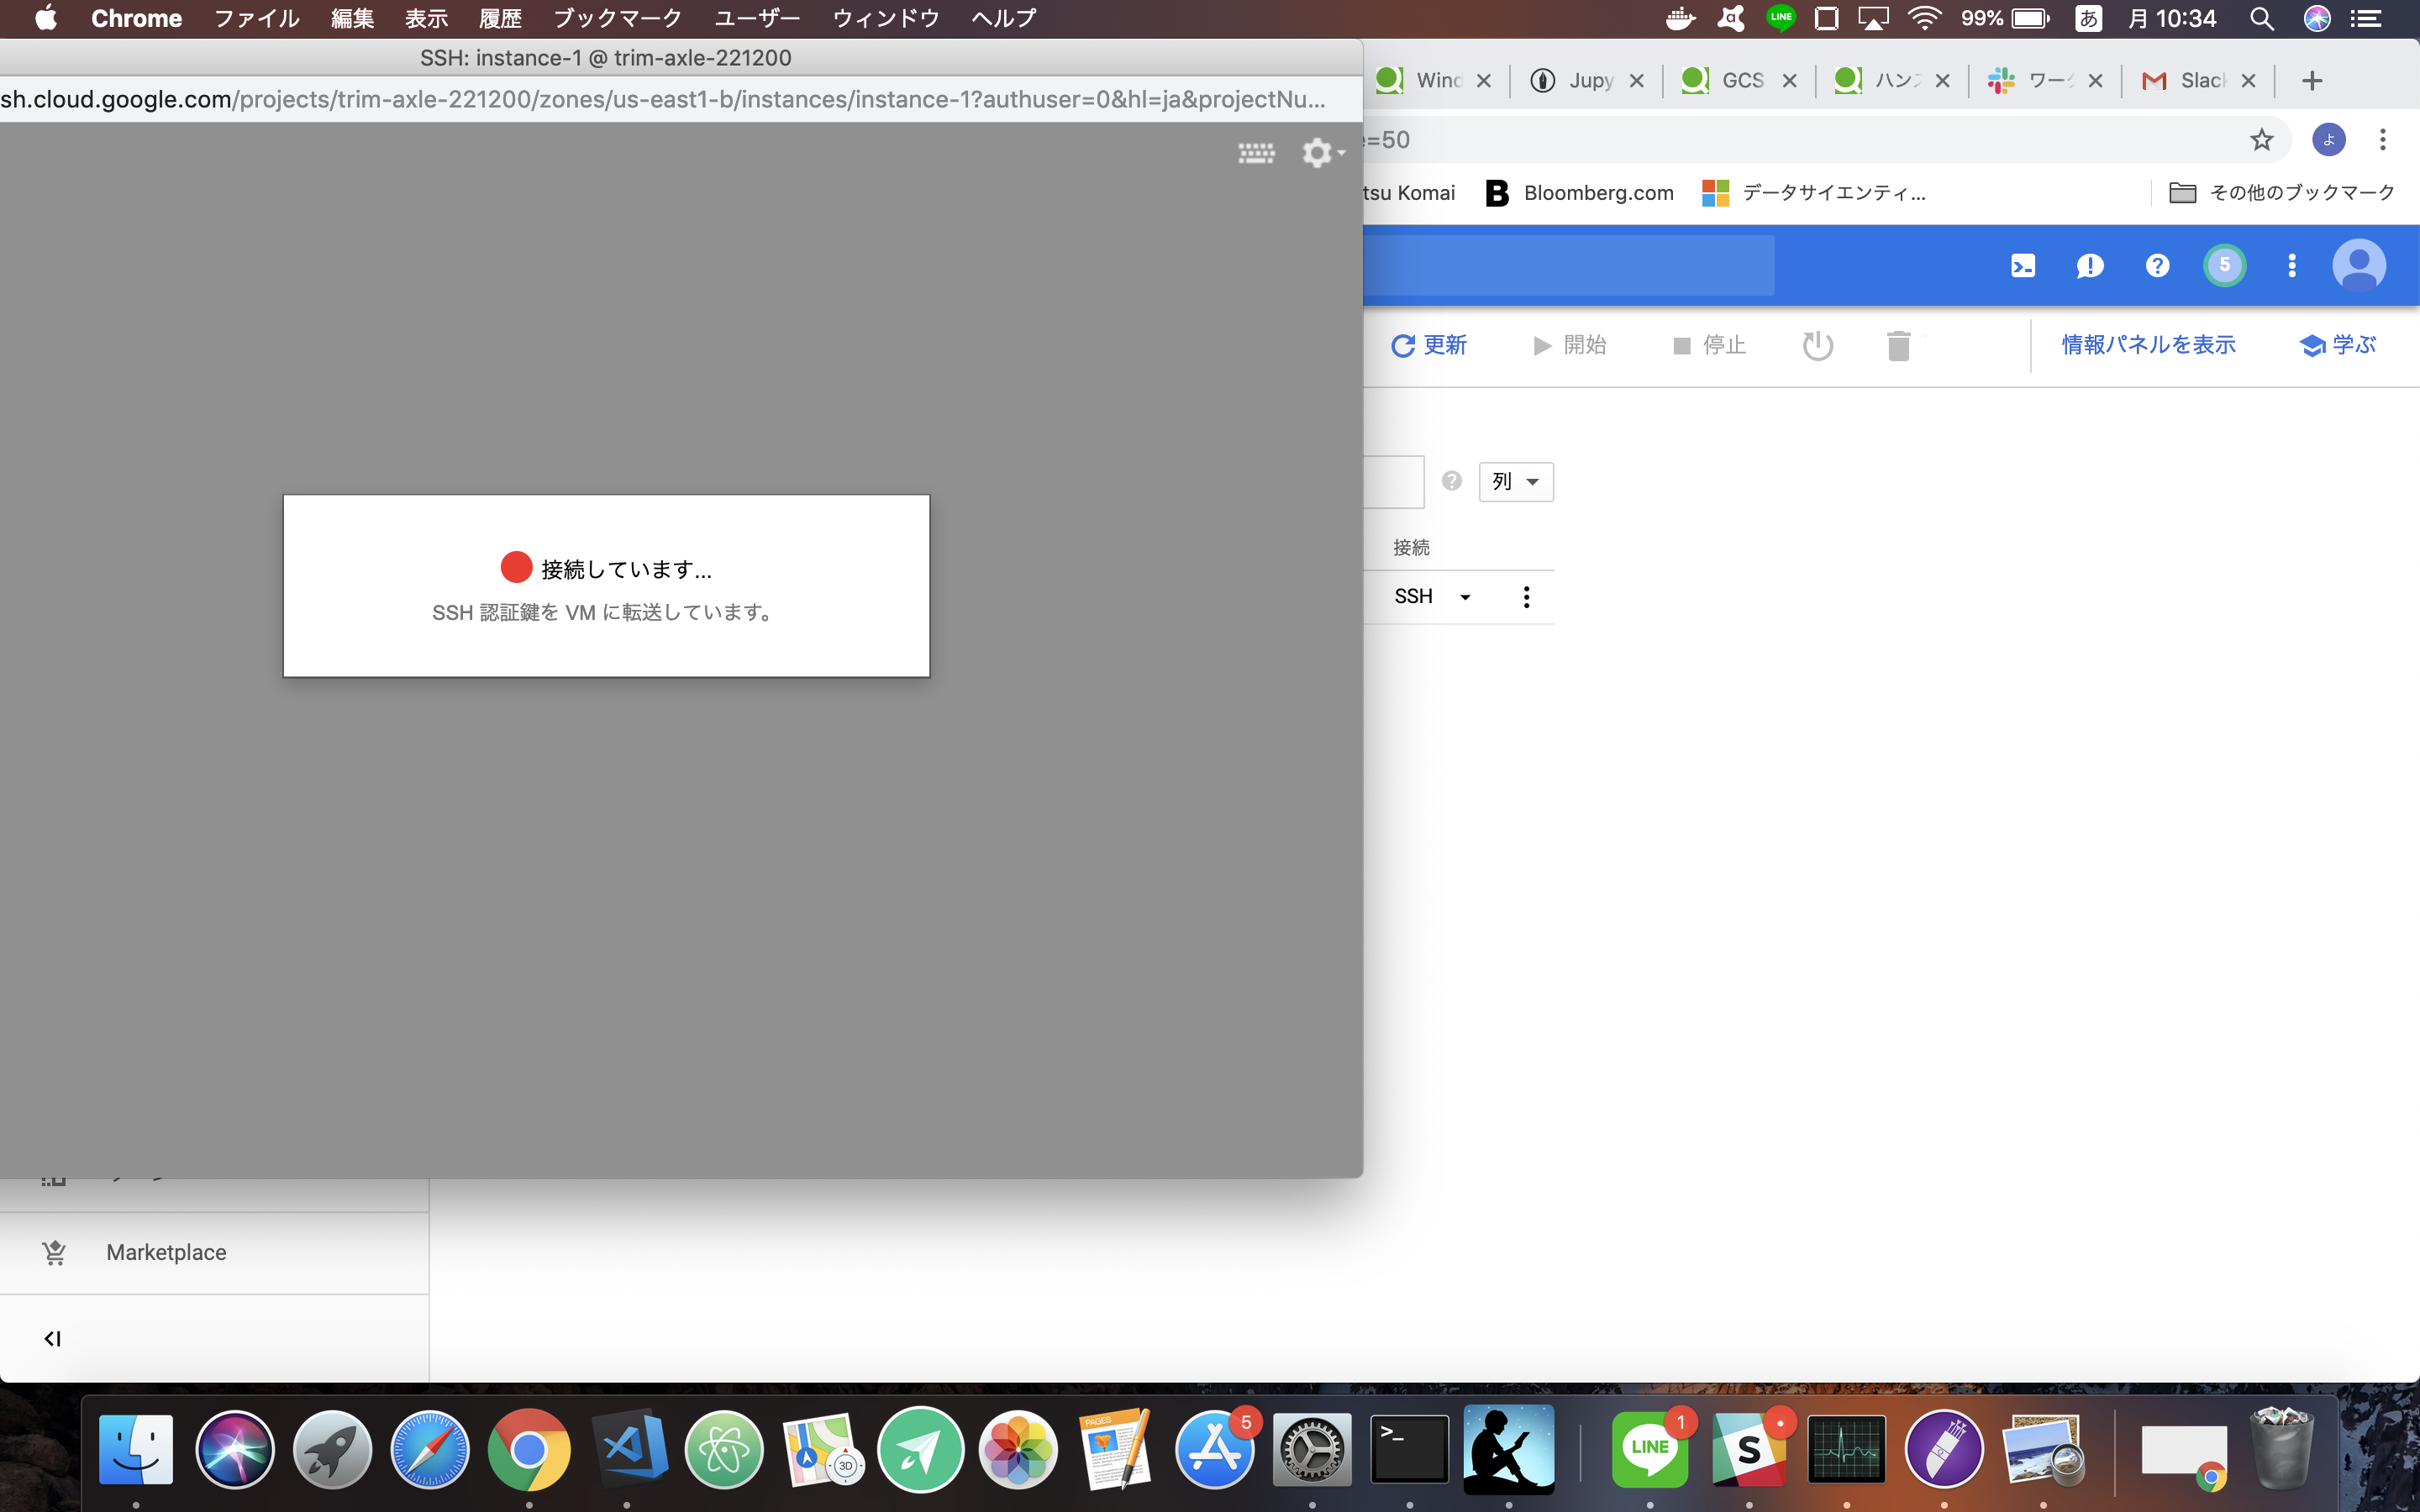Open the 履歴 menu
The height and width of the screenshot is (1512, 2420).
(500, 18)
